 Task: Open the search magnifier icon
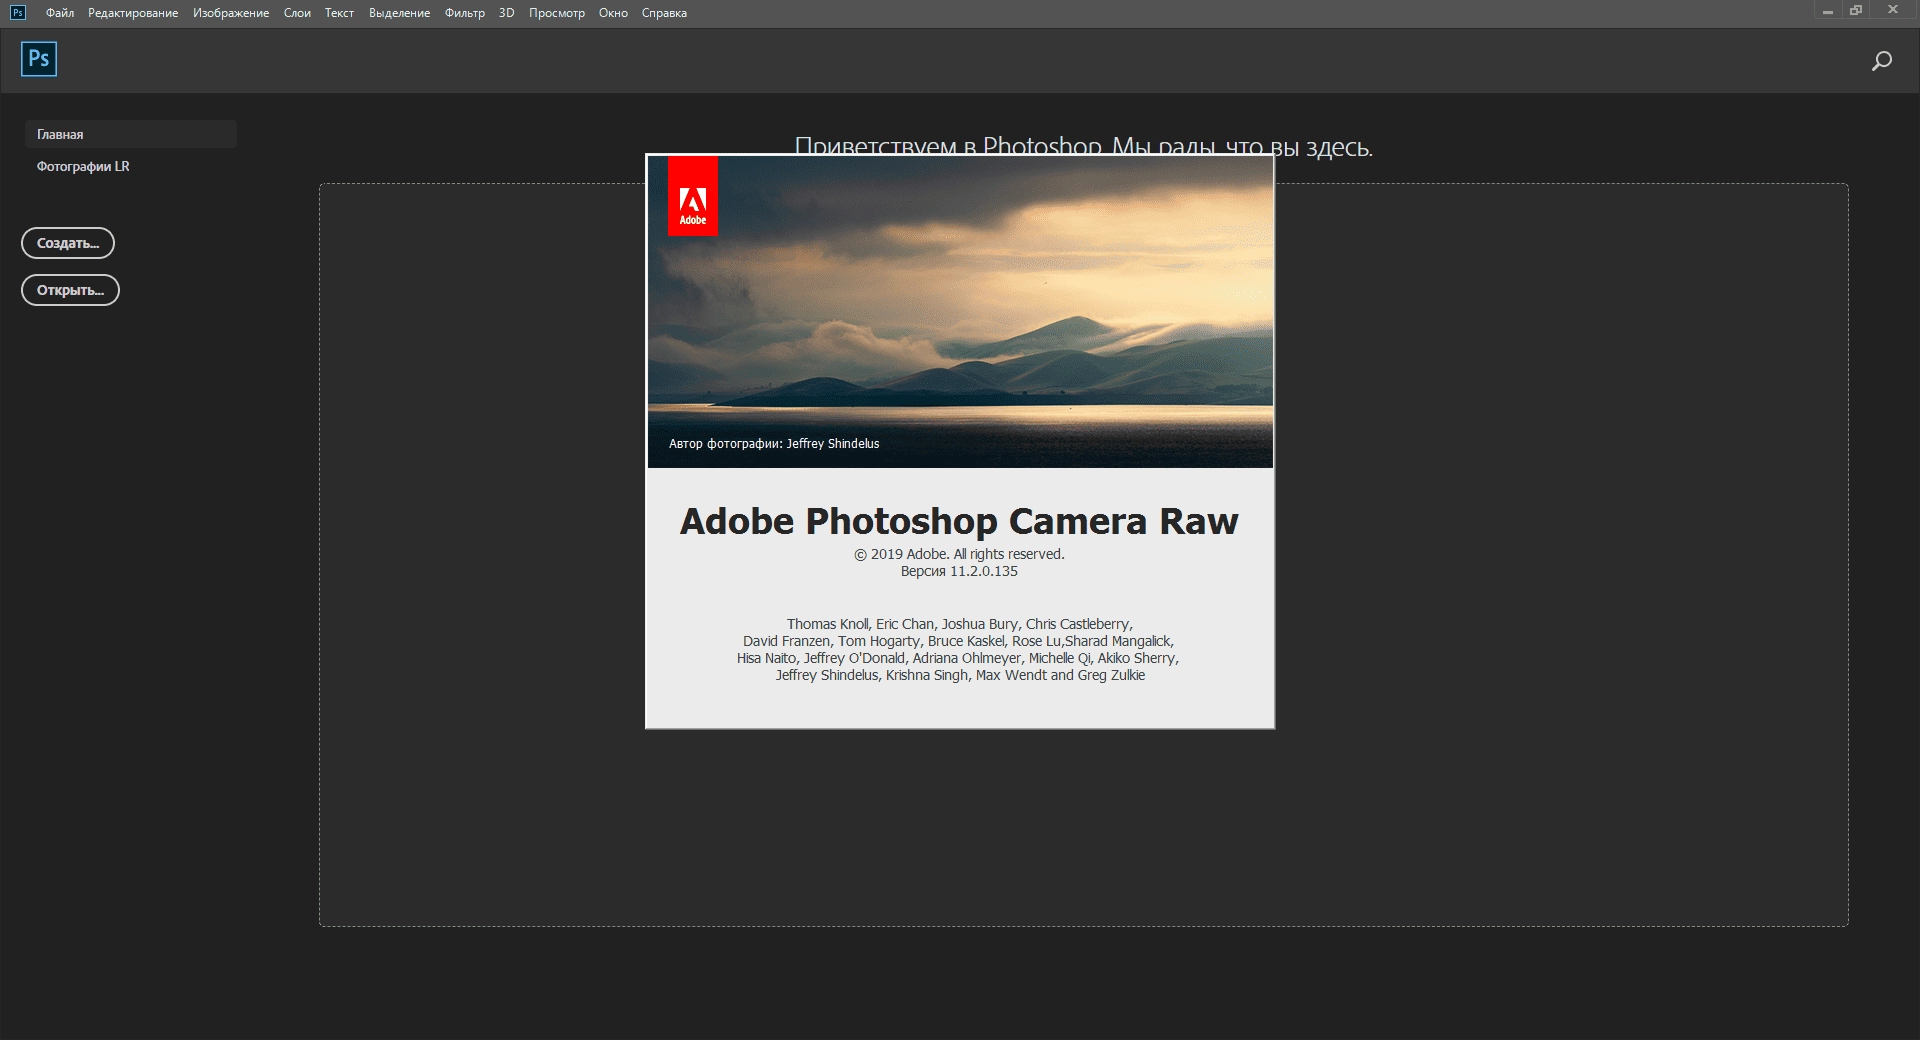click(1881, 61)
